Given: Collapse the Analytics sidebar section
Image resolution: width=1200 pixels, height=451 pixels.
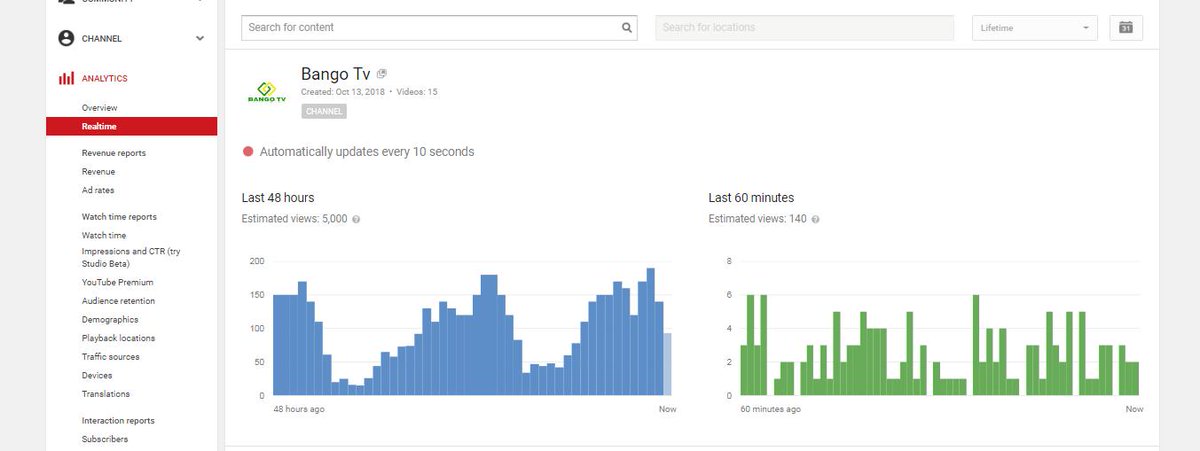Looking at the screenshot, I should tap(104, 78).
